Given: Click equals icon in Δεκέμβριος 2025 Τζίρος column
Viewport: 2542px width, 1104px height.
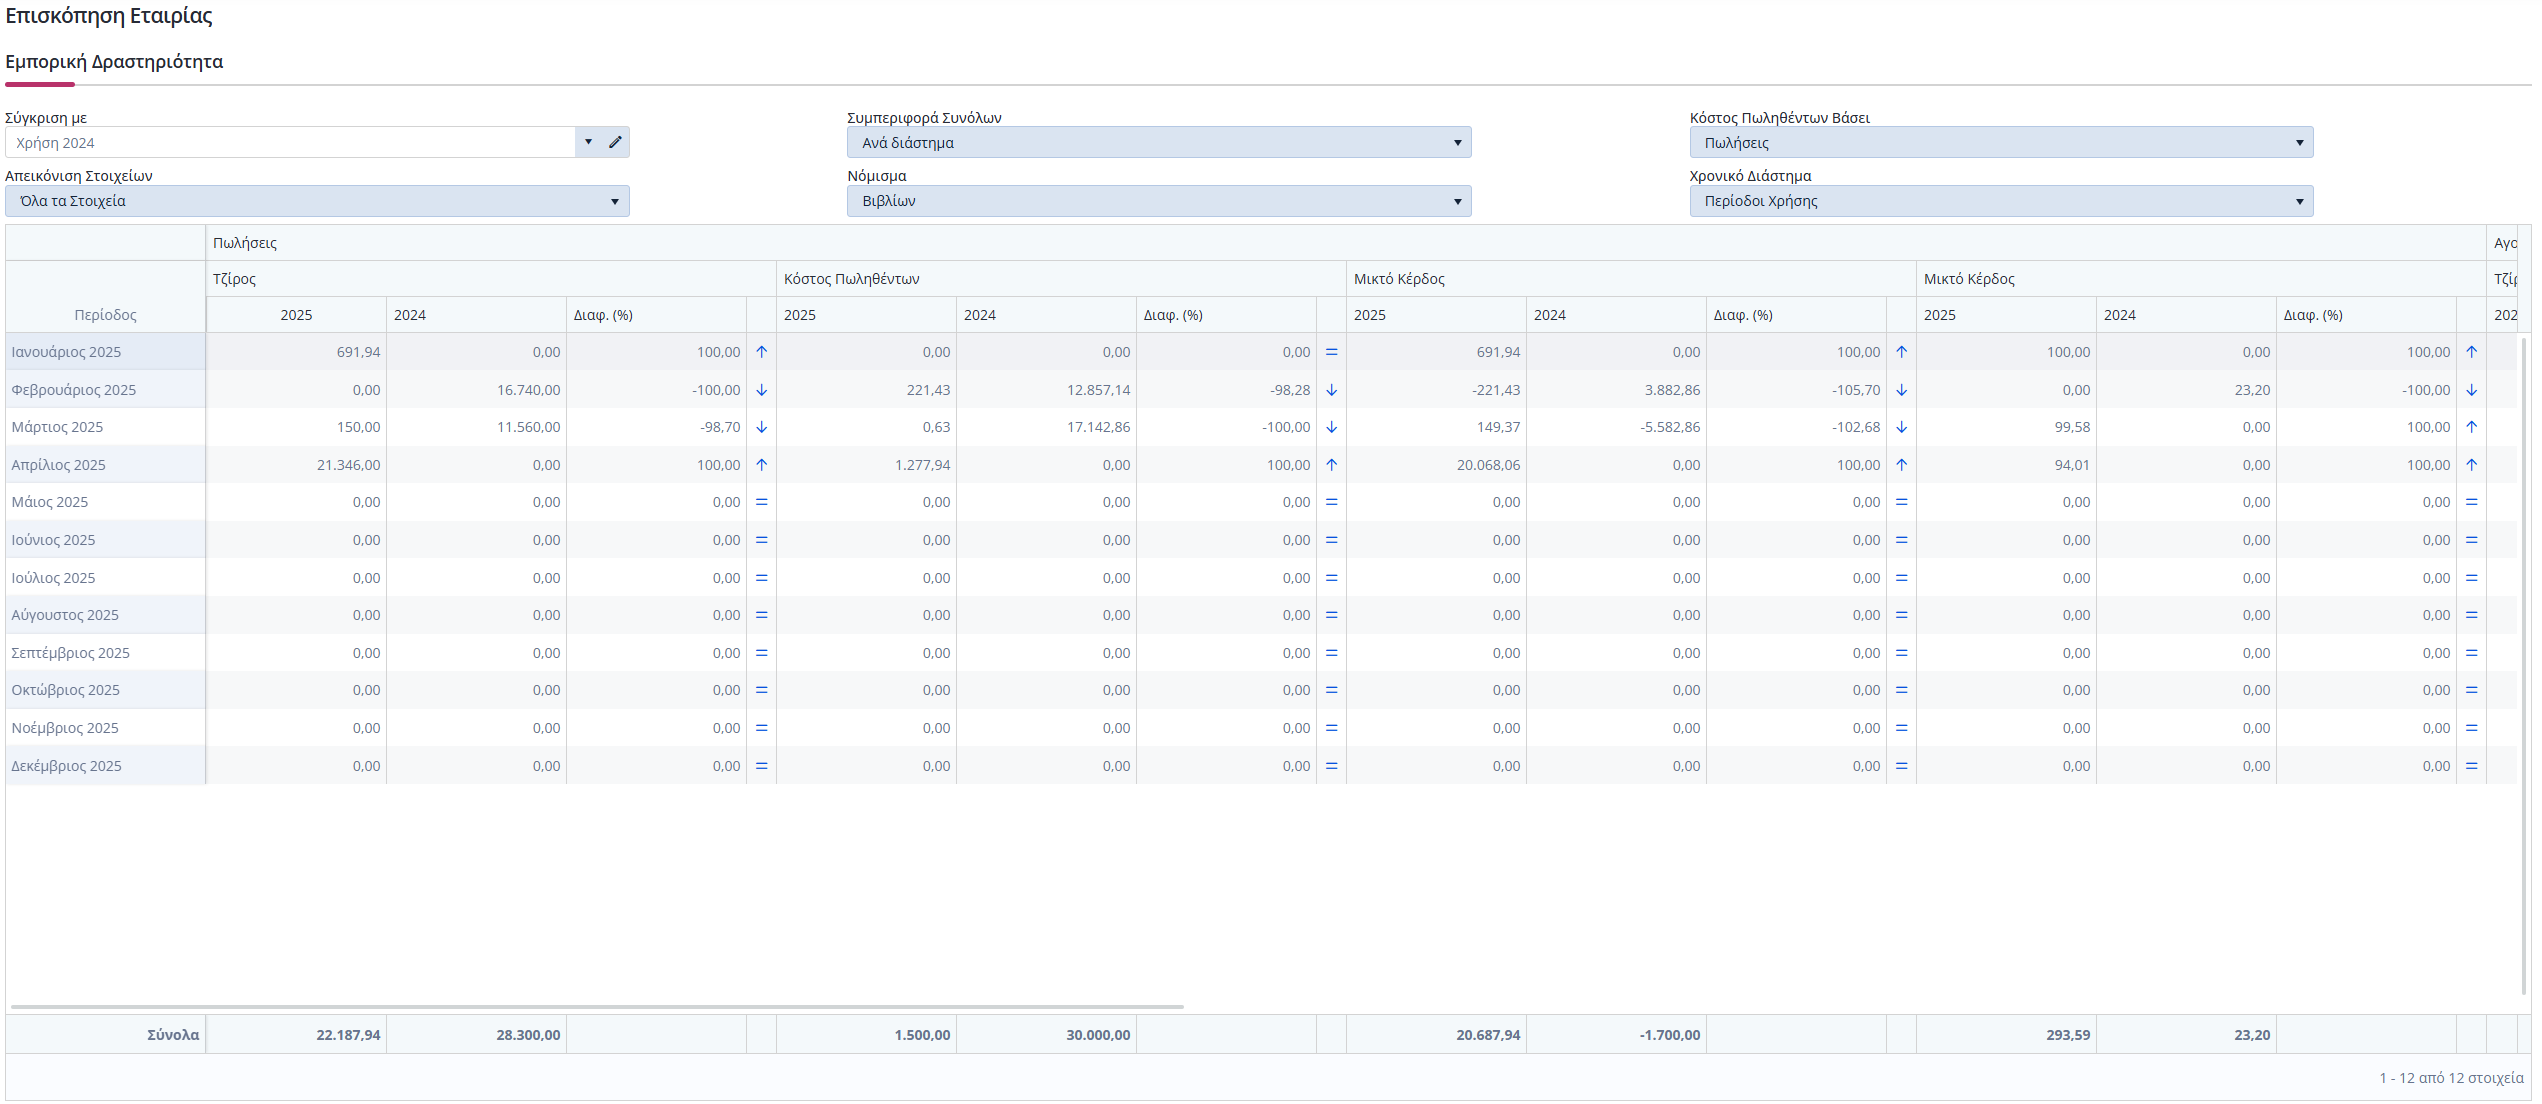Looking at the screenshot, I should [761, 766].
